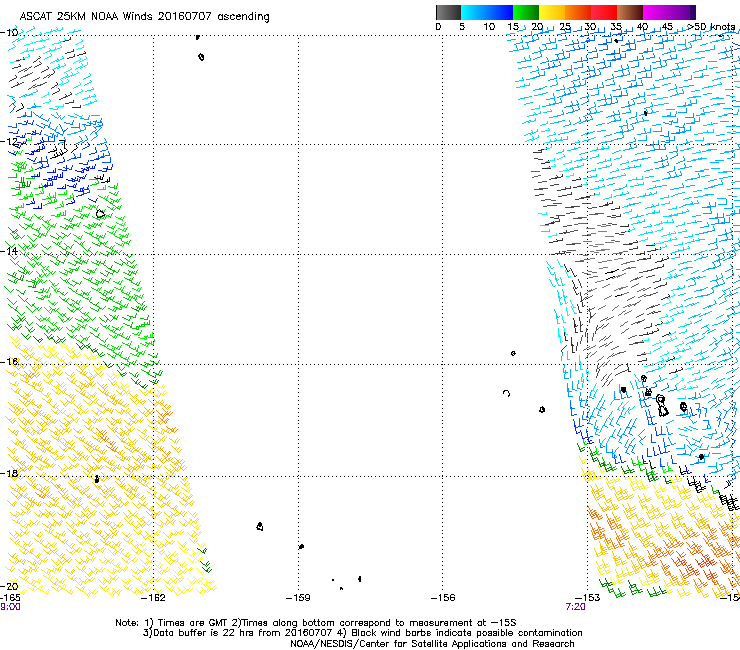
Task: Click the '-165' longitude axis label
Action: click(x=10, y=598)
